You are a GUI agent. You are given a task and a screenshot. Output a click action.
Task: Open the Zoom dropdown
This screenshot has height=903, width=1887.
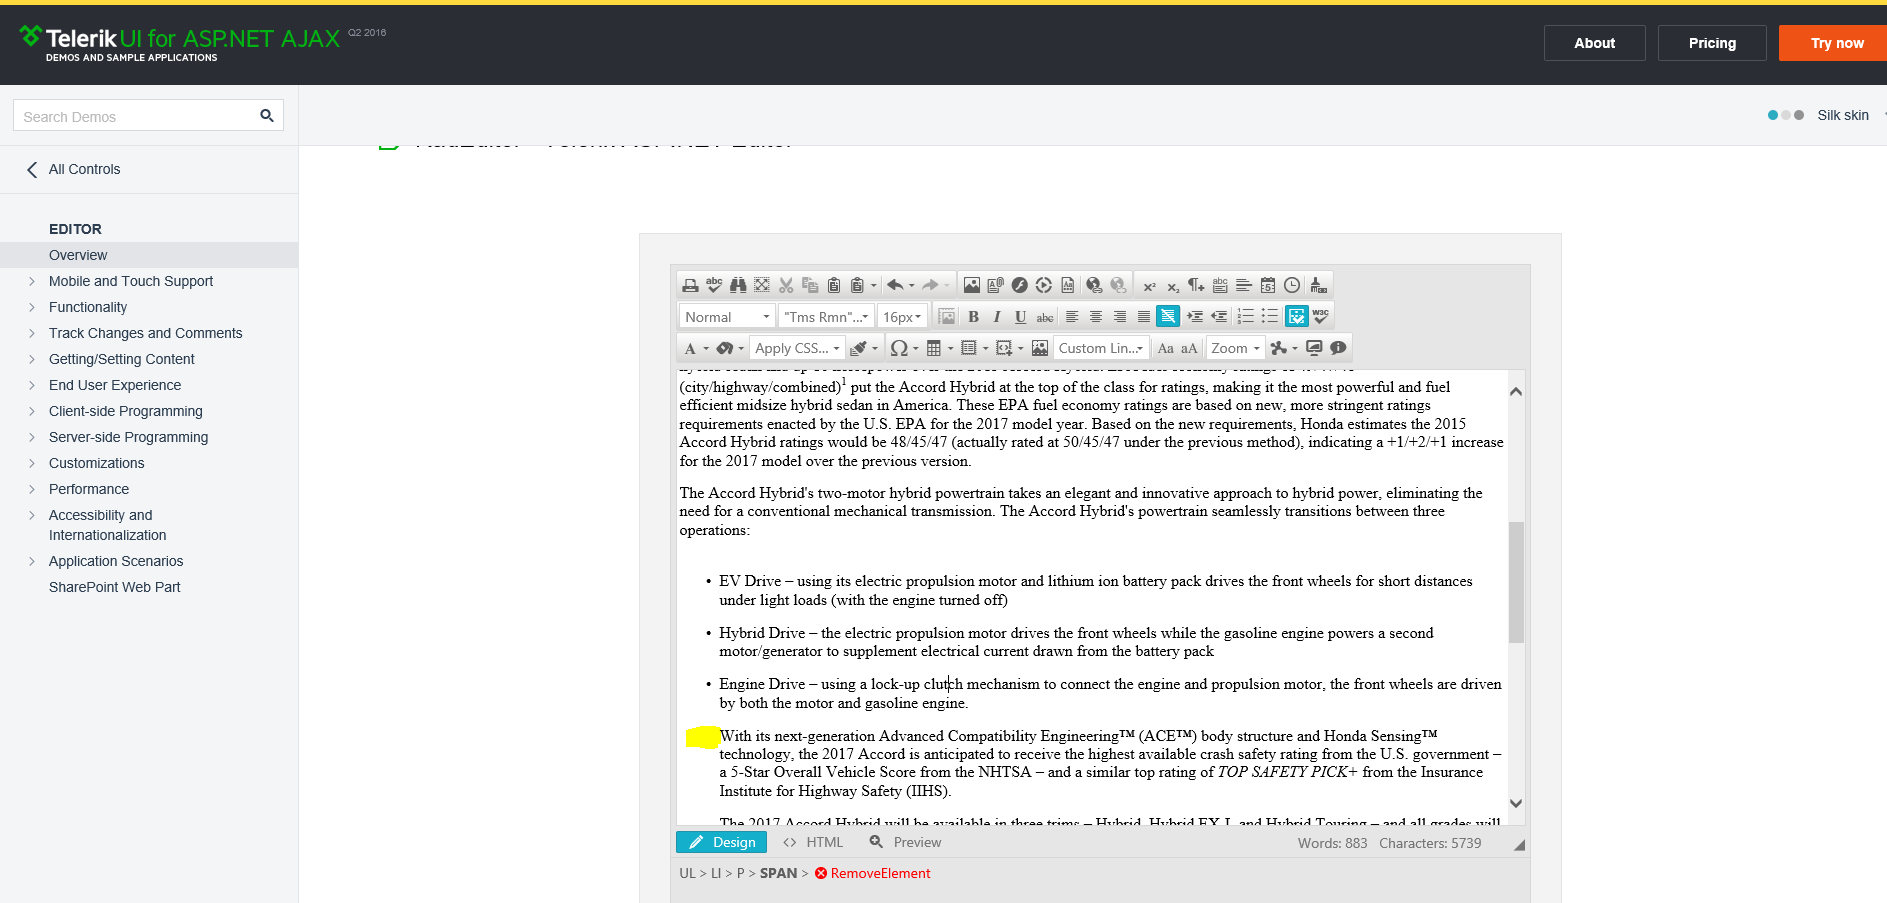coord(1235,348)
